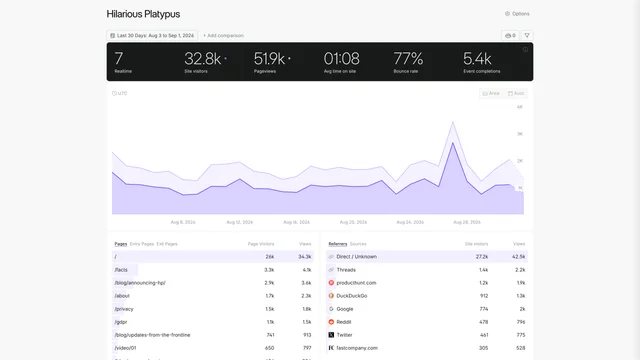Click the calendar icon in date picker

pos(113,36)
